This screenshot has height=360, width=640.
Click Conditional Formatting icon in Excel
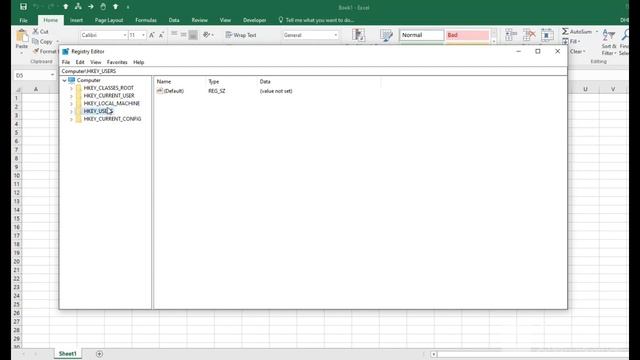click(x=359, y=35)
